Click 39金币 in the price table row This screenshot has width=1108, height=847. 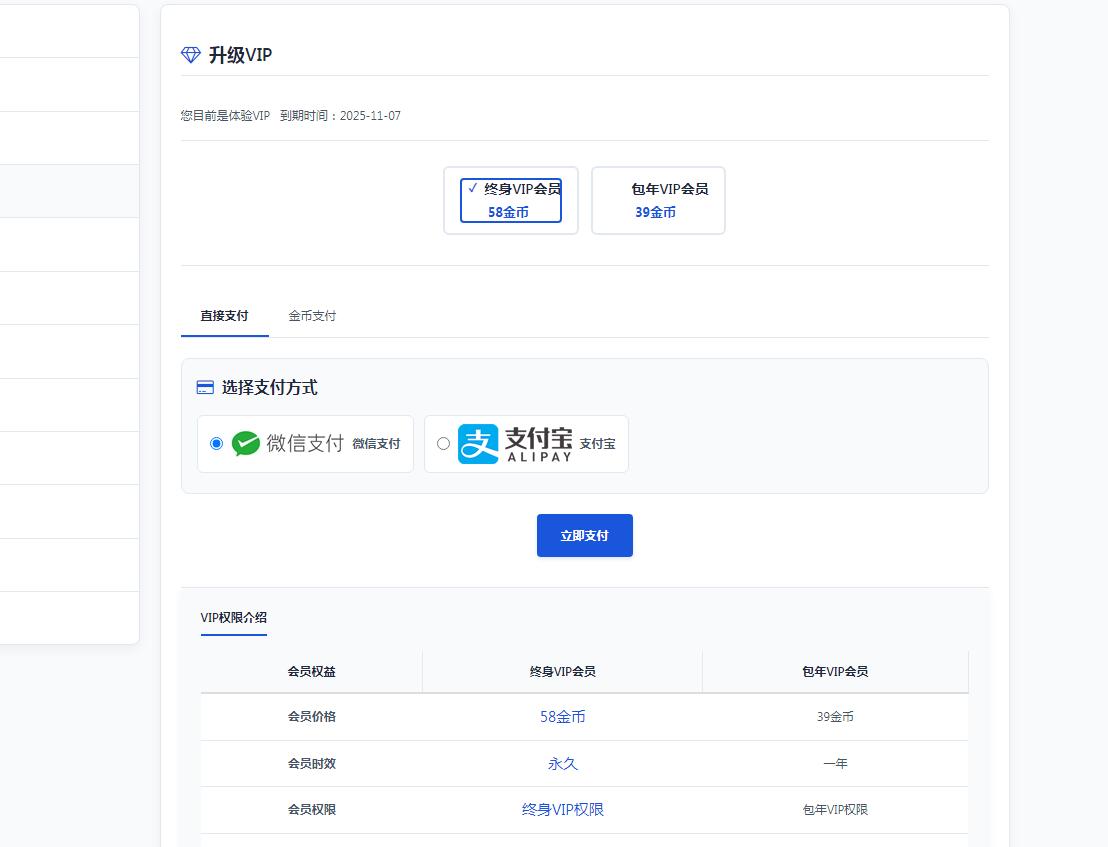pos(835,717)
